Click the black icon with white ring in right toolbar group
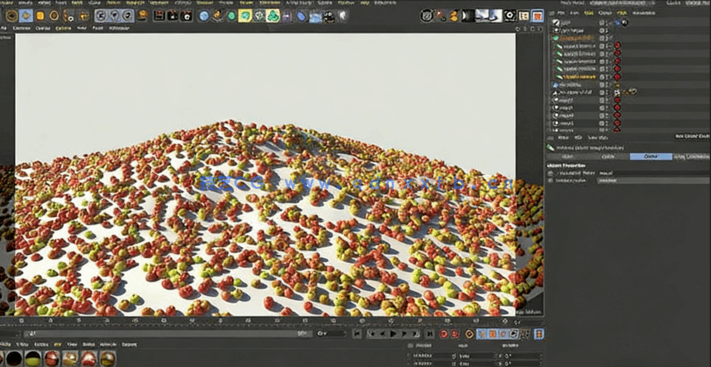Screen dimensions: 711x367 coord(510,16)
